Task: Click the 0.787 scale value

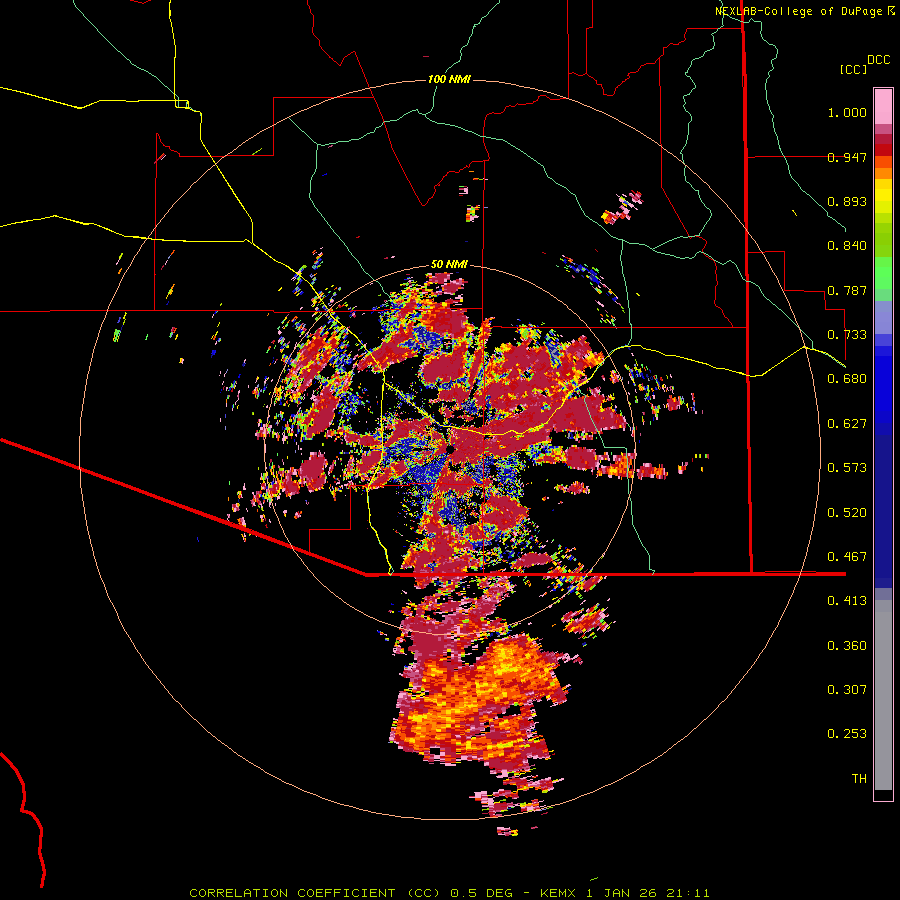Action: 847,290
